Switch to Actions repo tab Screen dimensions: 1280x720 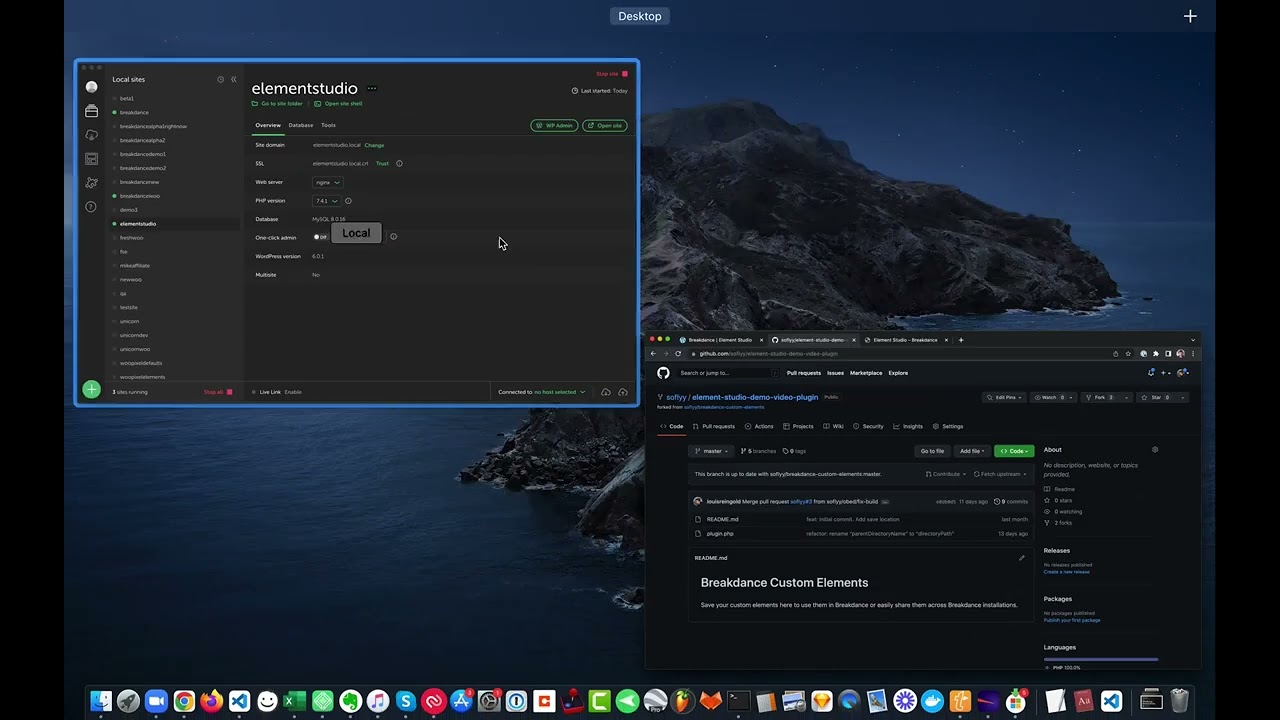(759, 427)
